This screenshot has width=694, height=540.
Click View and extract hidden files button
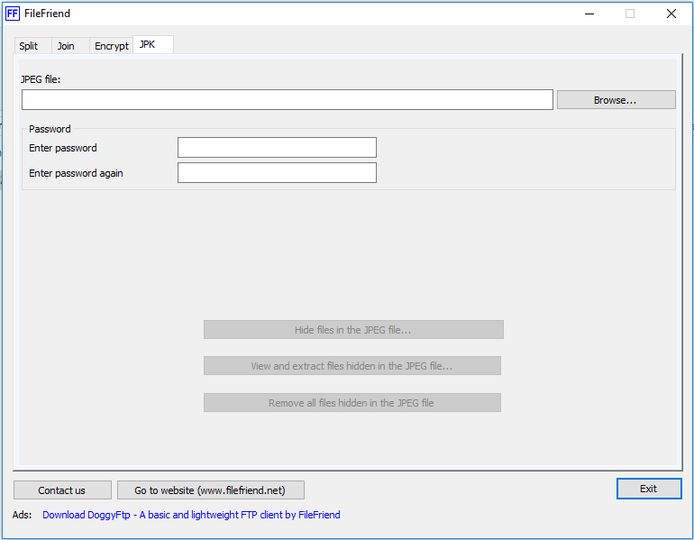click(352, 366)
